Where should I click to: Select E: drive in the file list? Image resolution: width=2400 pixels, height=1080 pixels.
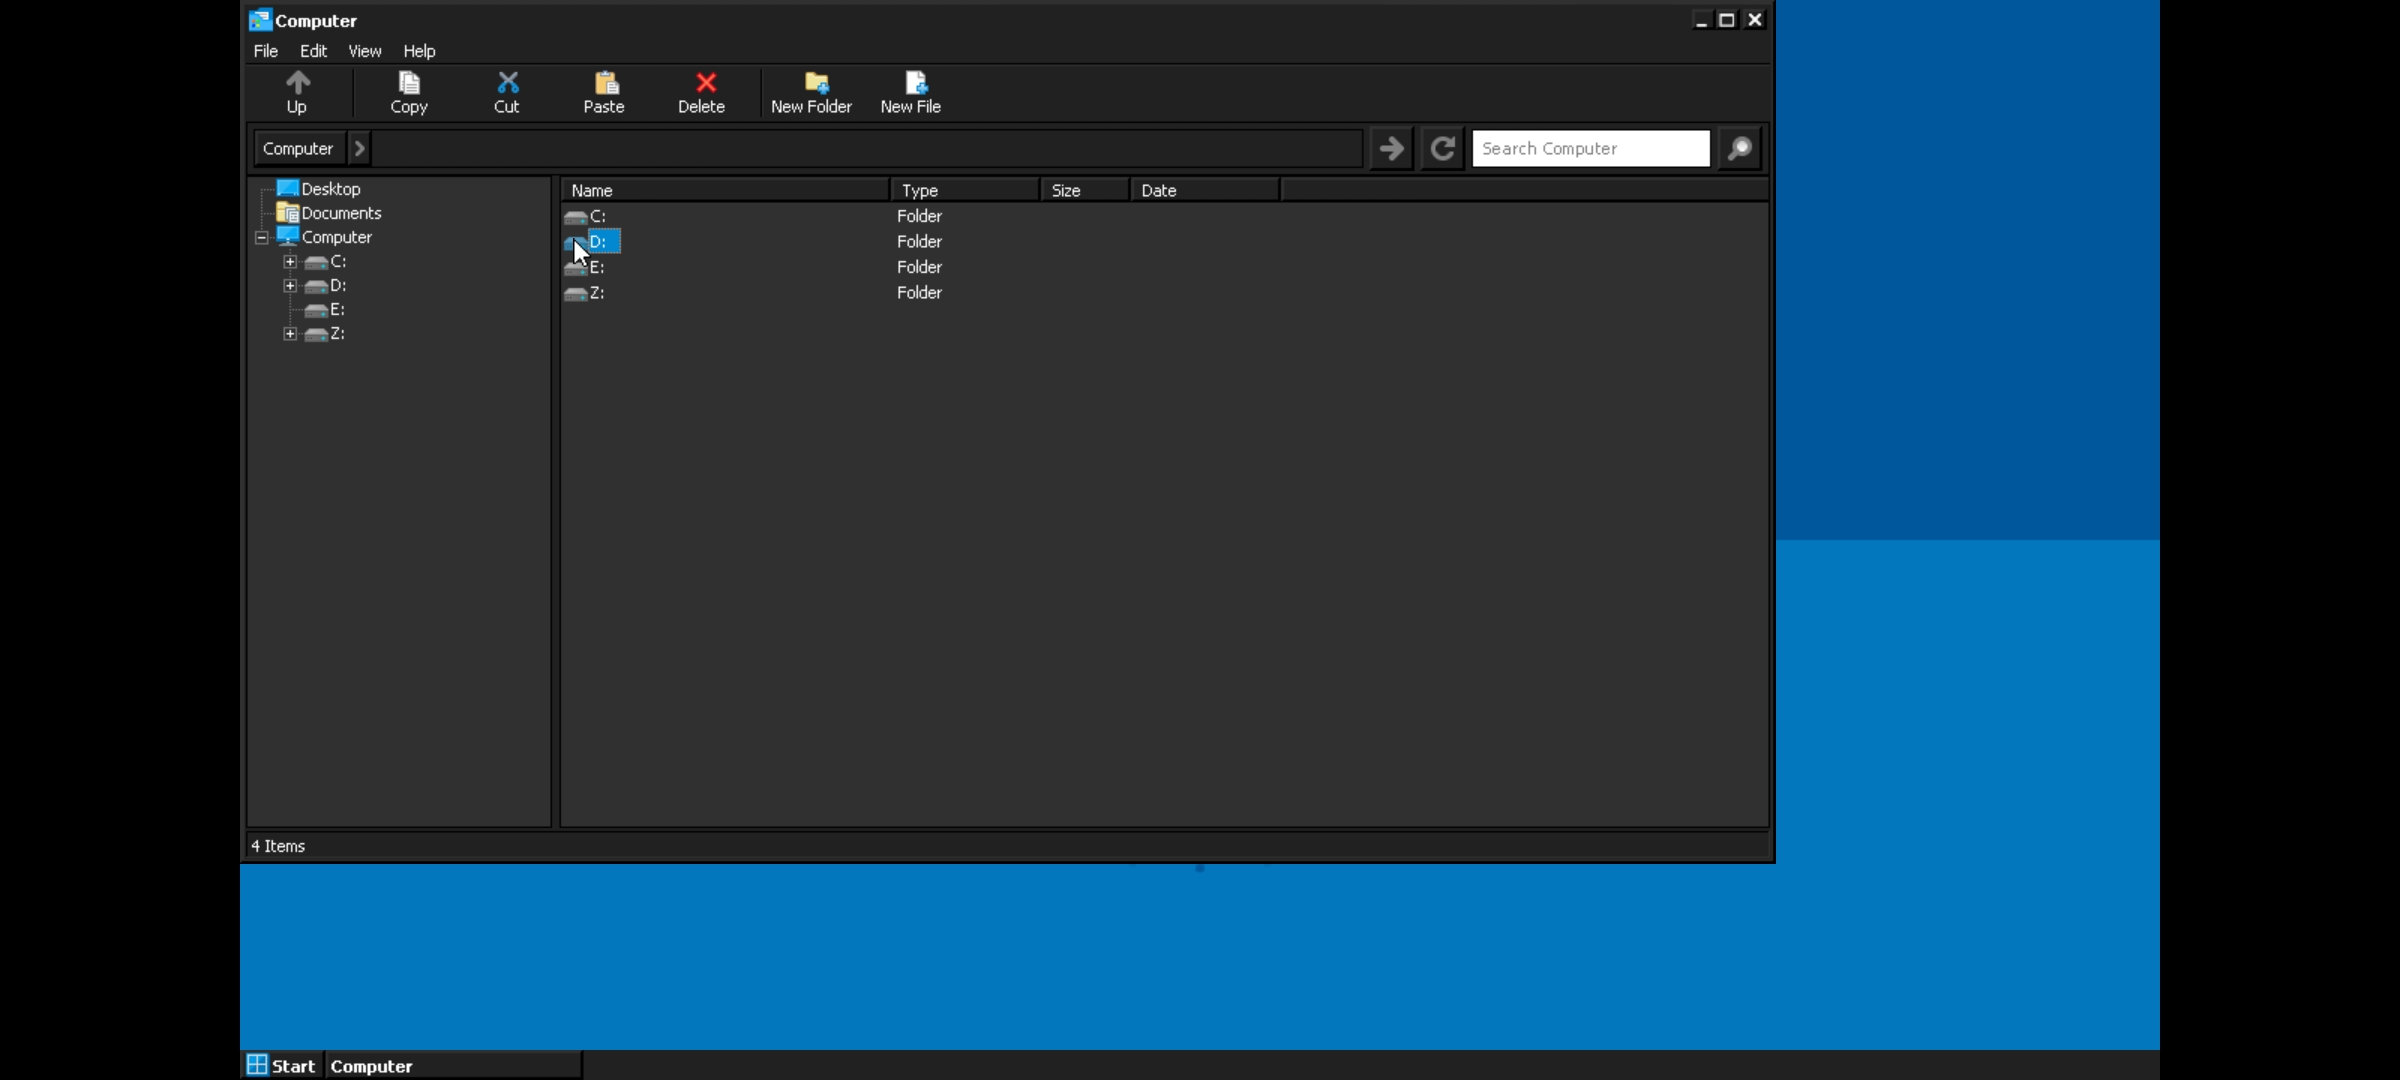pyautogui.click(x=597, y=267)
